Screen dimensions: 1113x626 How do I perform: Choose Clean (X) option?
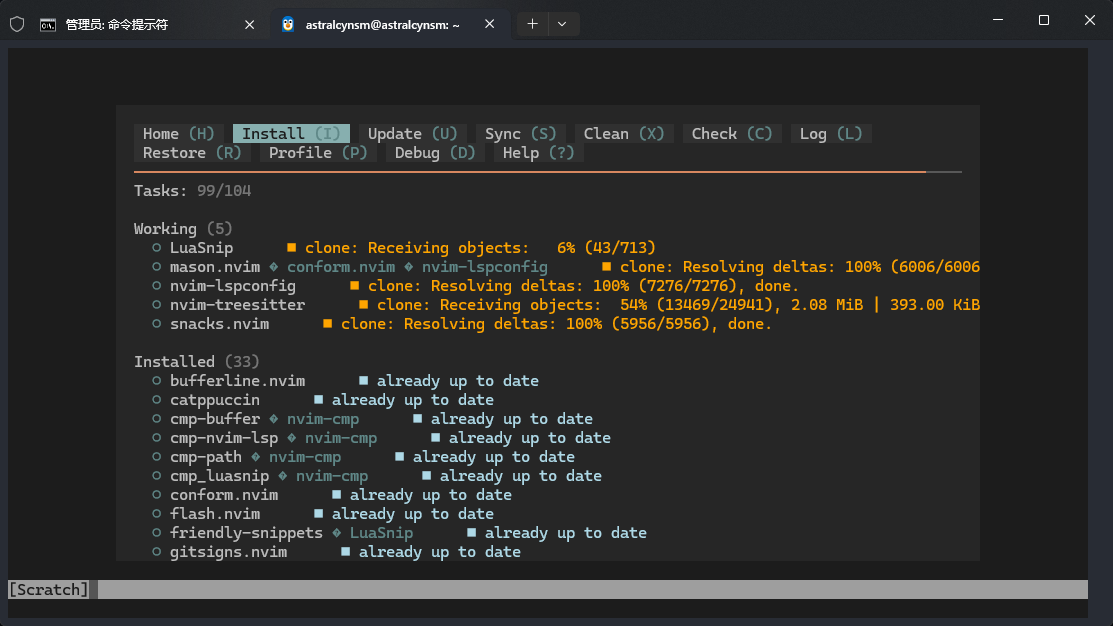[624, 134]
